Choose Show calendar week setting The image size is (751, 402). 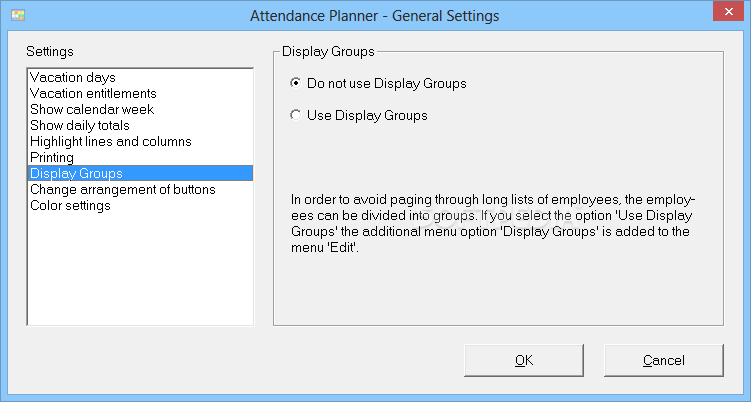[x=140, y=109]
